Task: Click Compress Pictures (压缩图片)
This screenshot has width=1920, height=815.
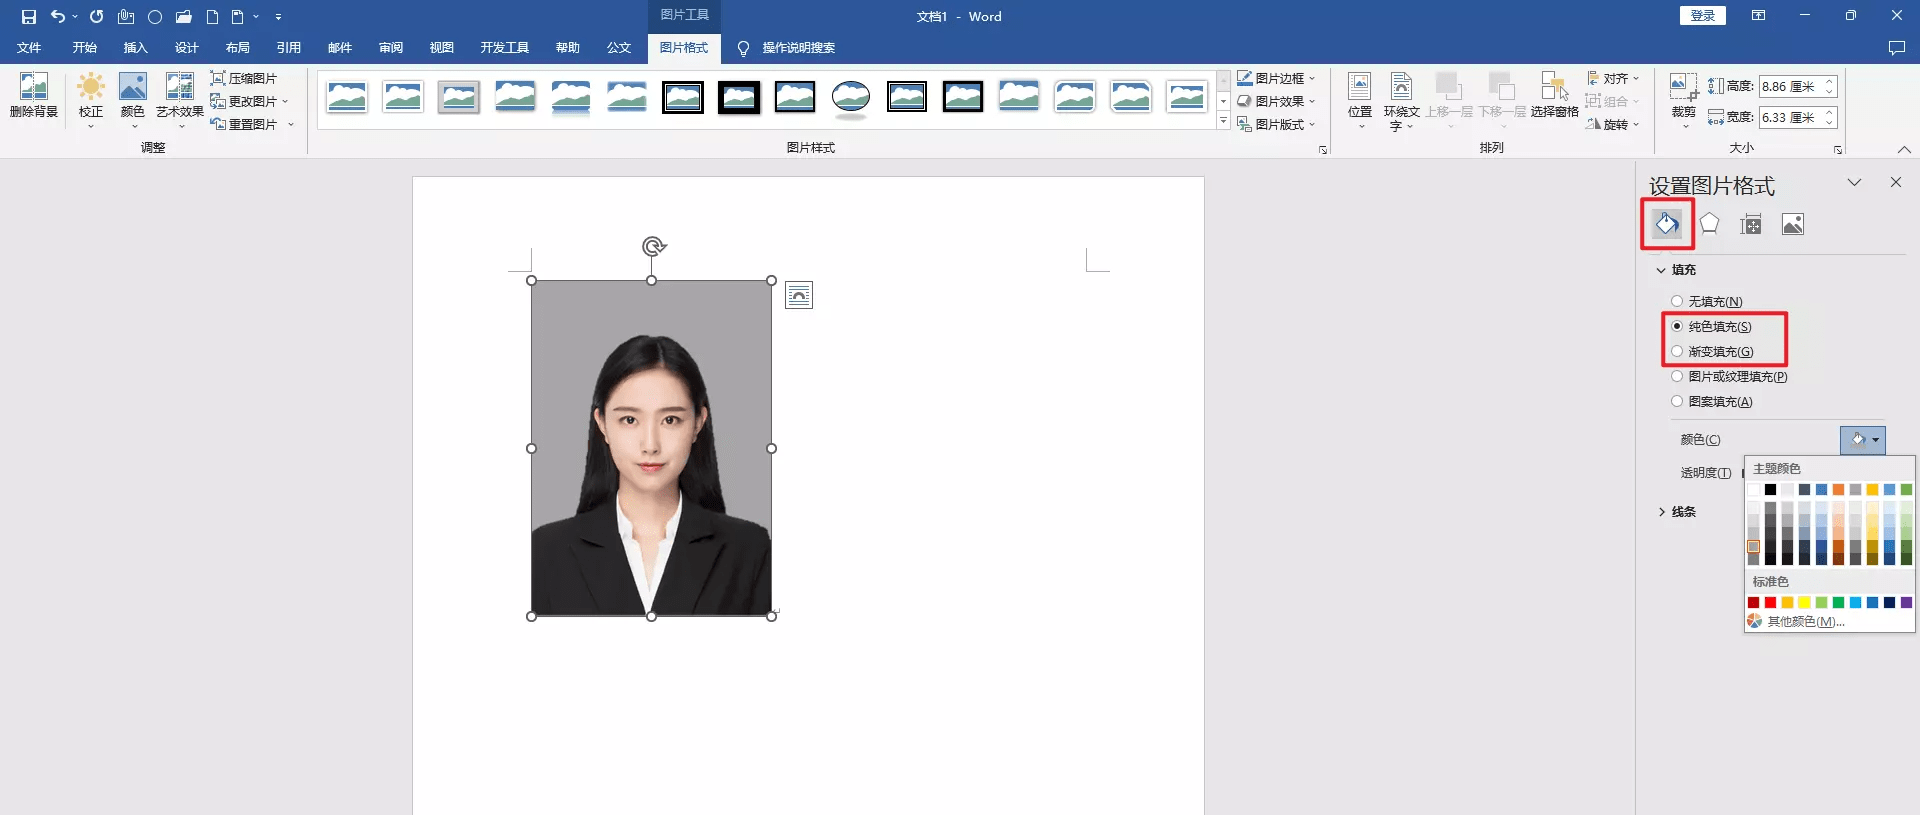Action: pyautogui.click(x=244, y=78)
